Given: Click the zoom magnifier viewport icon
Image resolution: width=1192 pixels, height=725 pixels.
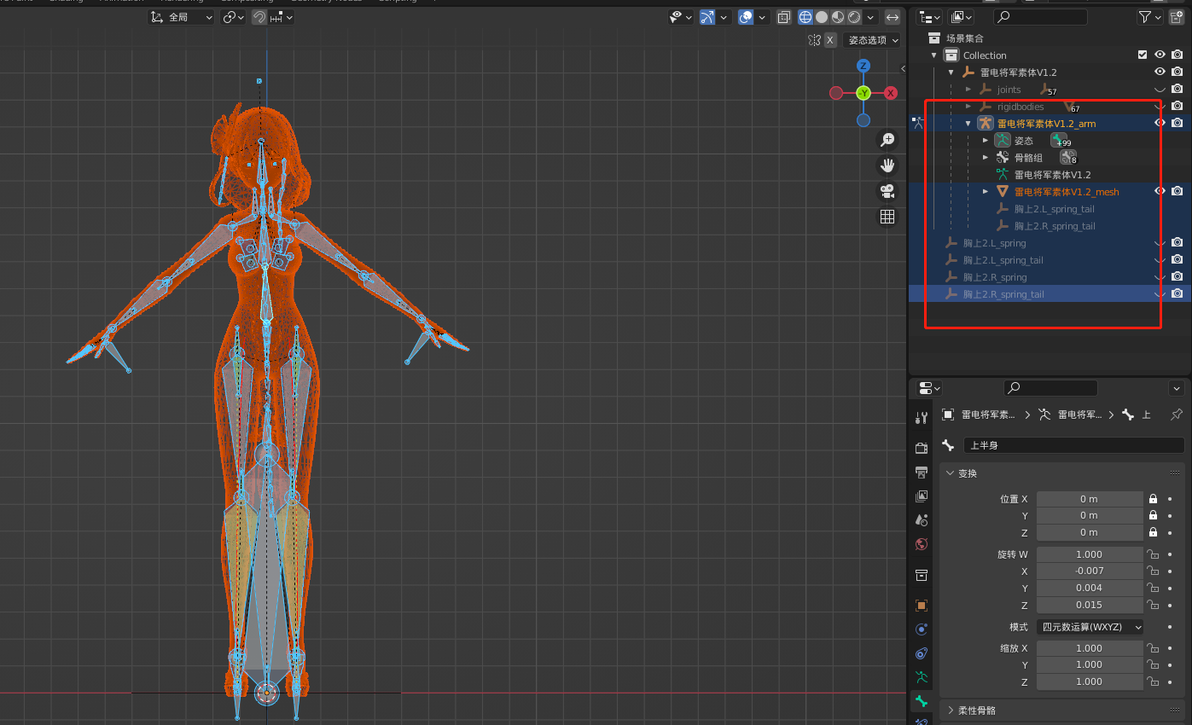Looking at the screenshot, I should pyautogui.click(x=887, y=140).
